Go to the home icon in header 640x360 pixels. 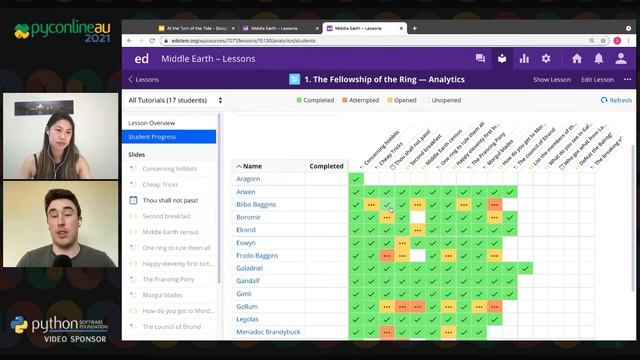(577, 59)
